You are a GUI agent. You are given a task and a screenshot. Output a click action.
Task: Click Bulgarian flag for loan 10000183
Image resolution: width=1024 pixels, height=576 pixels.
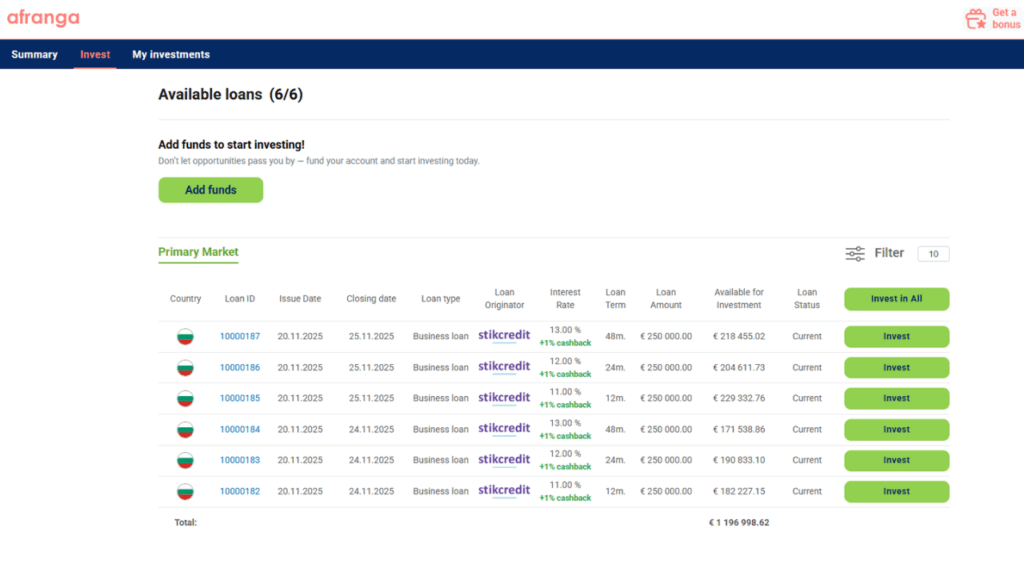point(185,461)
